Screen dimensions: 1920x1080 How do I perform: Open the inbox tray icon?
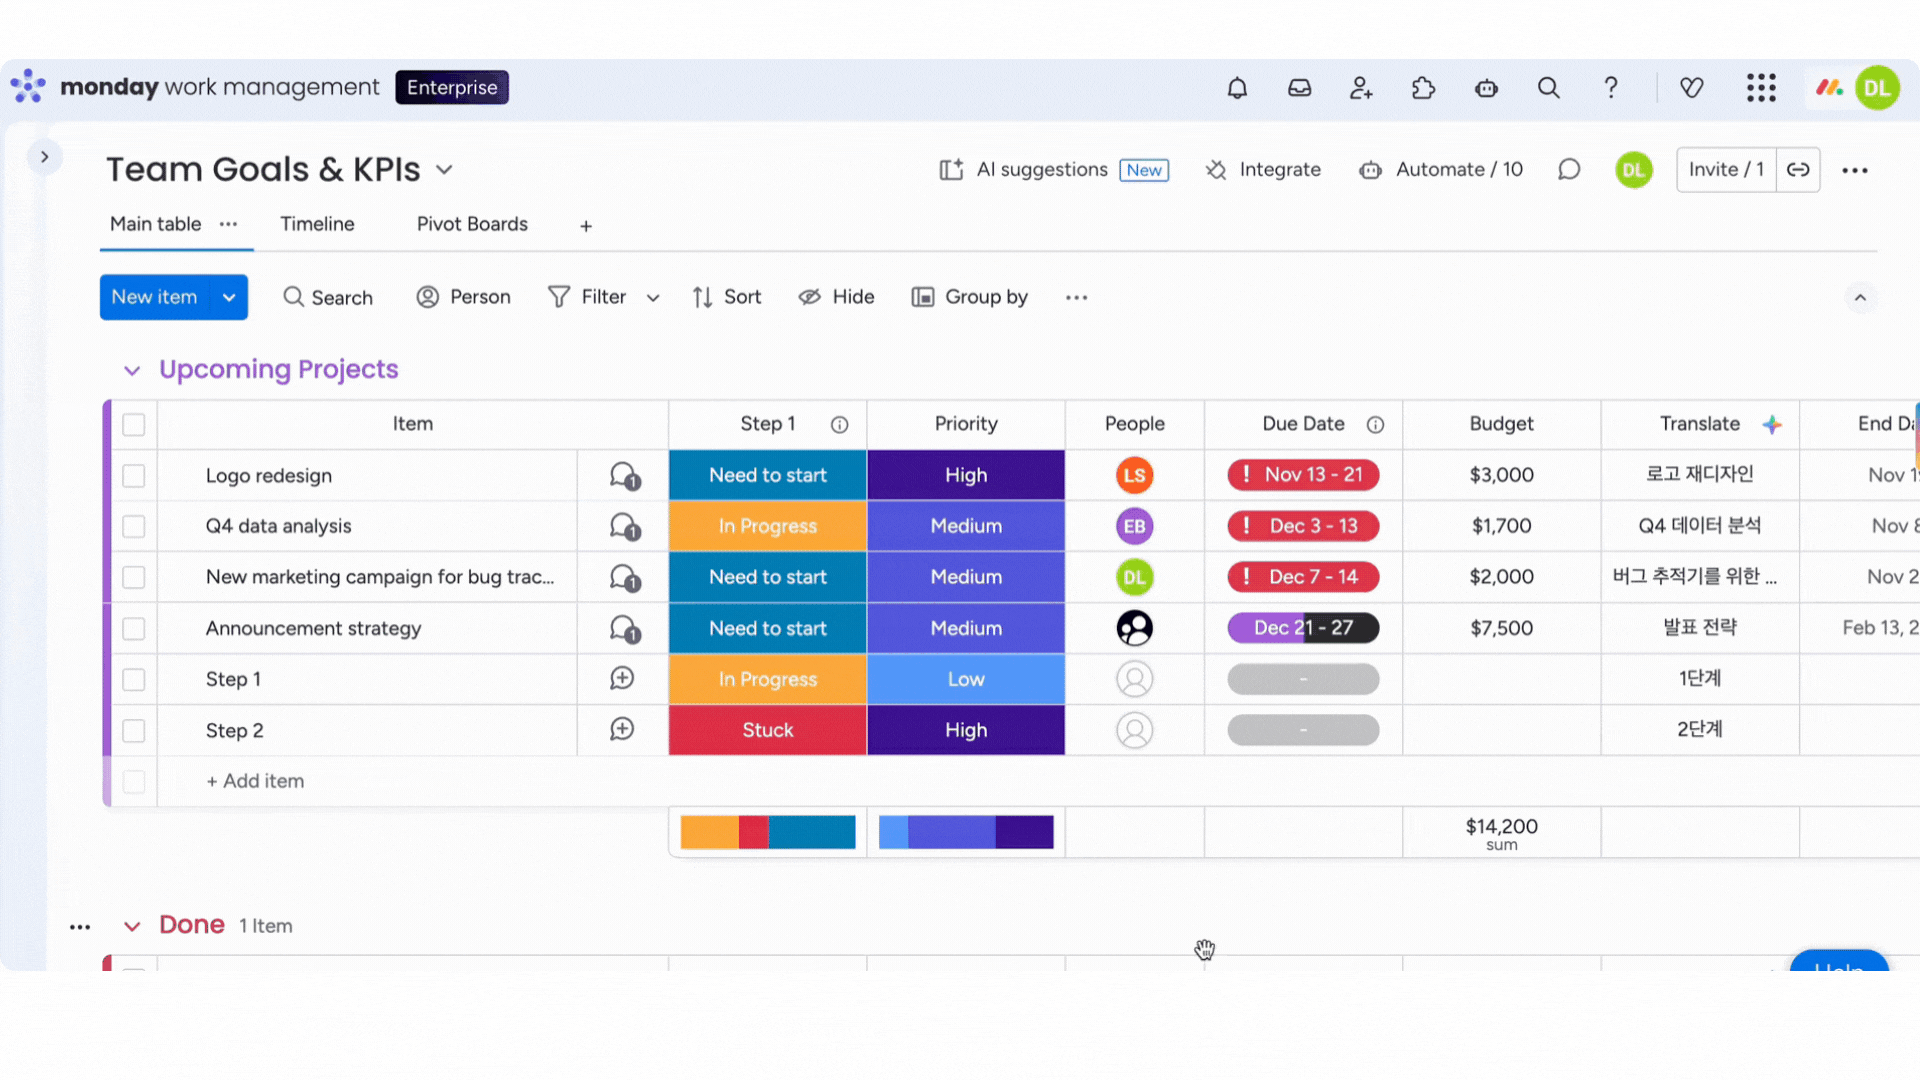click(1299, 88)
